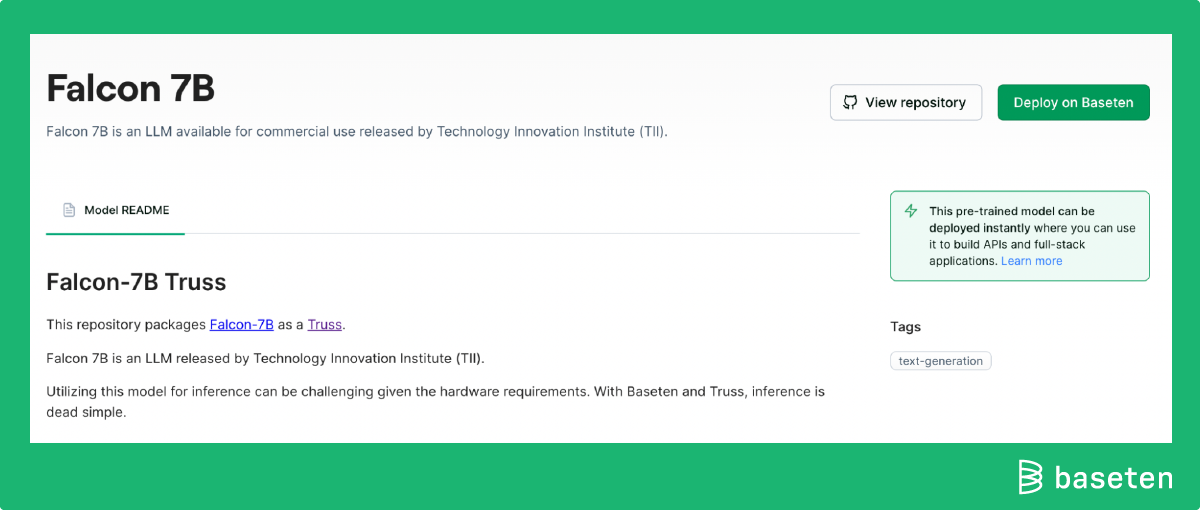Open the View repository button
The image size is (1200, 510).
coord(906,102)
